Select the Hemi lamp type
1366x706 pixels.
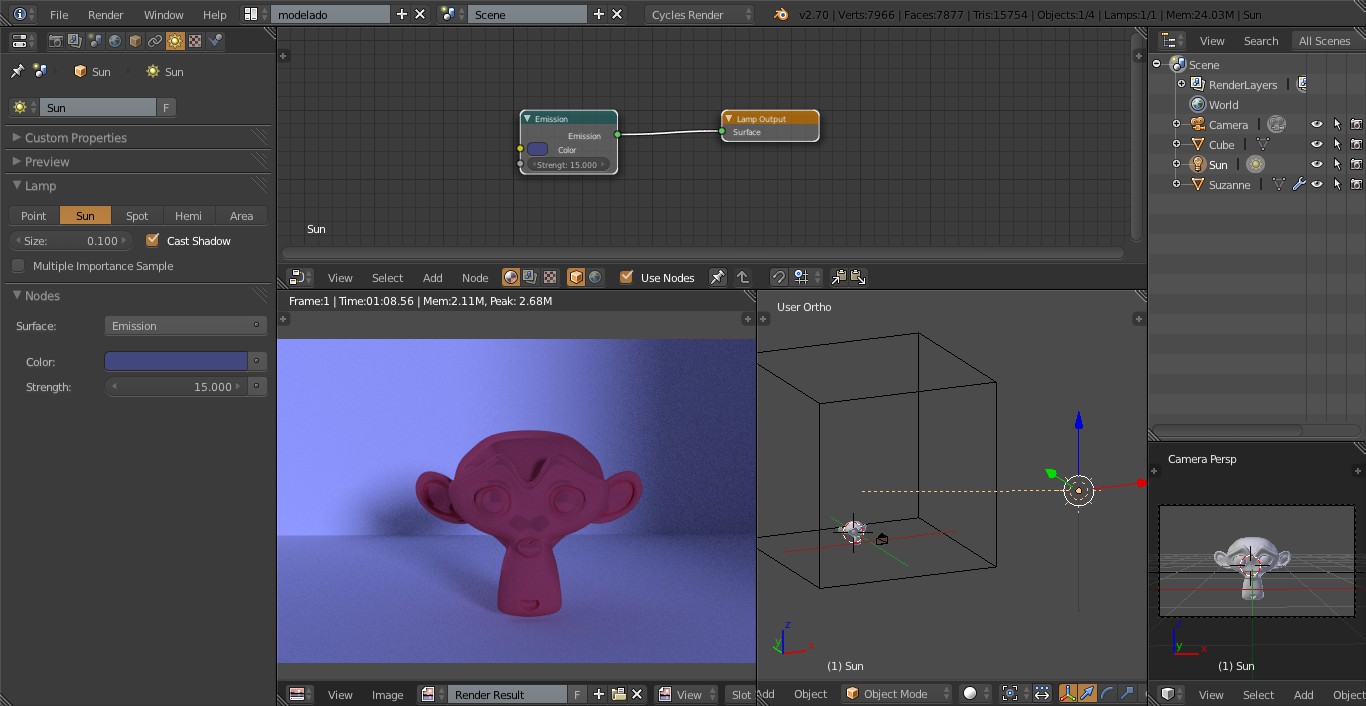(189, 215)
